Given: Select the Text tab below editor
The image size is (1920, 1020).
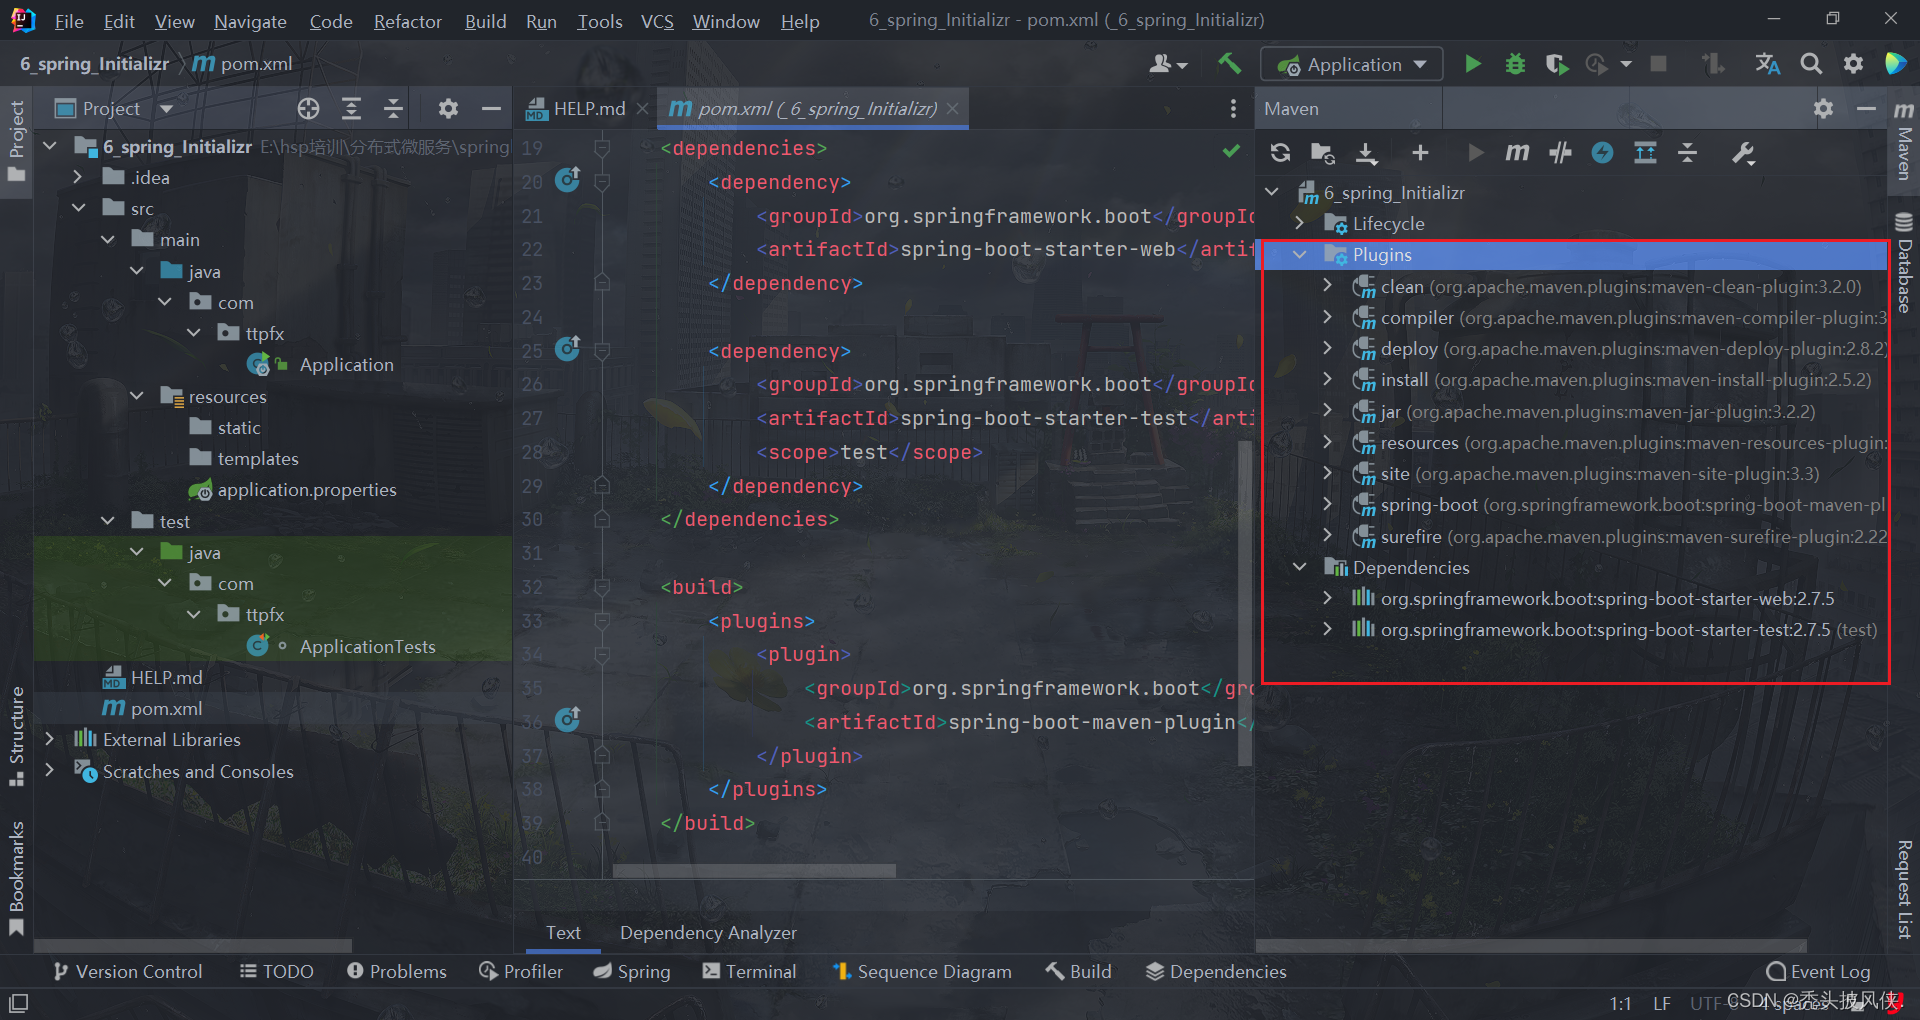Looking at the screenshot, I should [x=563, y=932].
